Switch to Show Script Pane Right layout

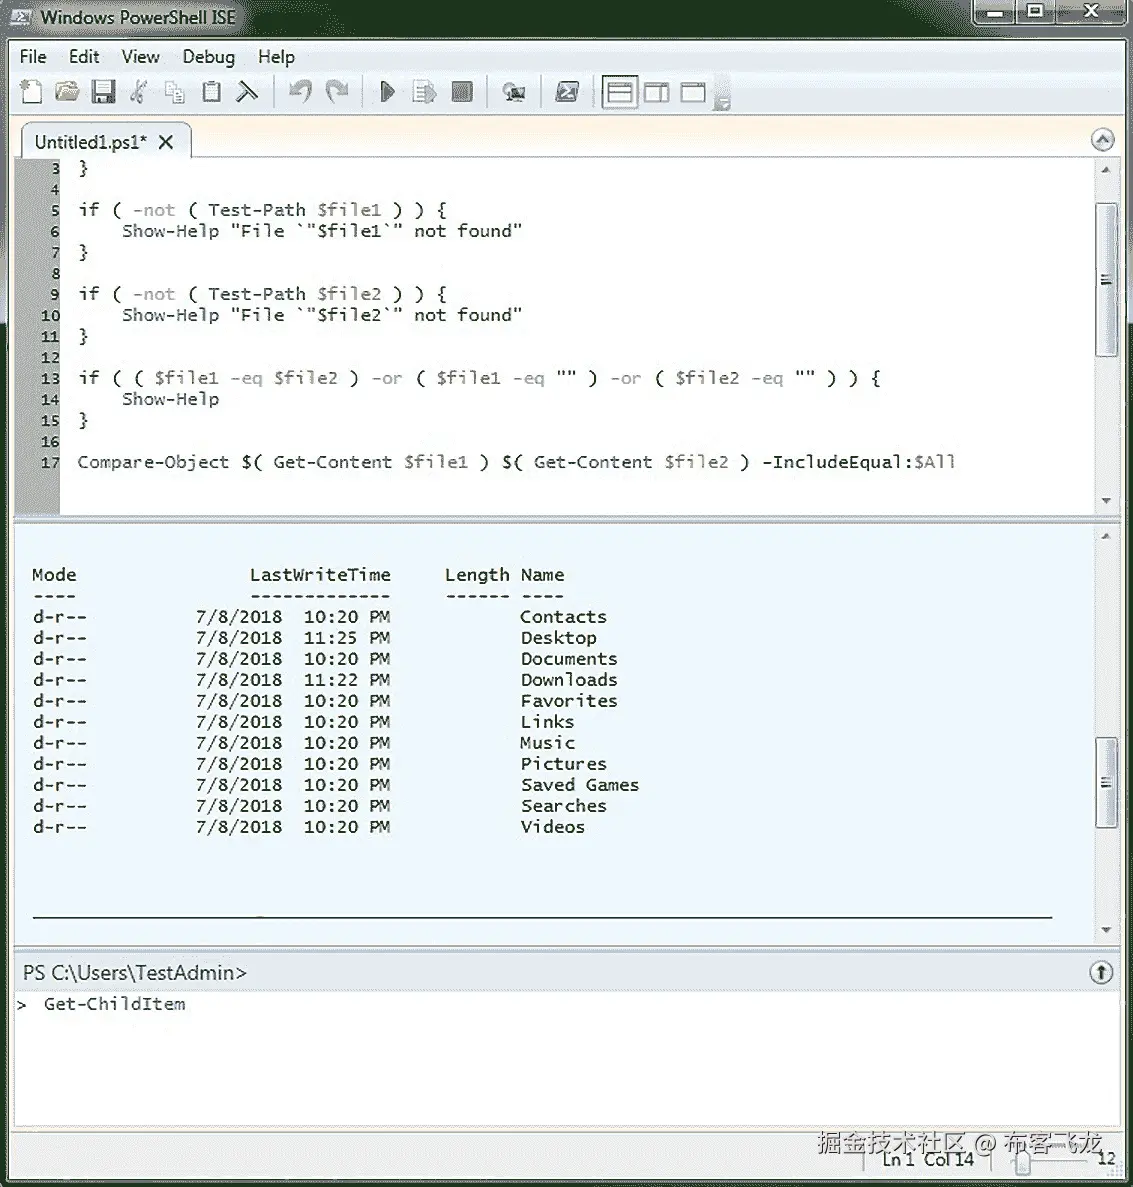point(656,91)
